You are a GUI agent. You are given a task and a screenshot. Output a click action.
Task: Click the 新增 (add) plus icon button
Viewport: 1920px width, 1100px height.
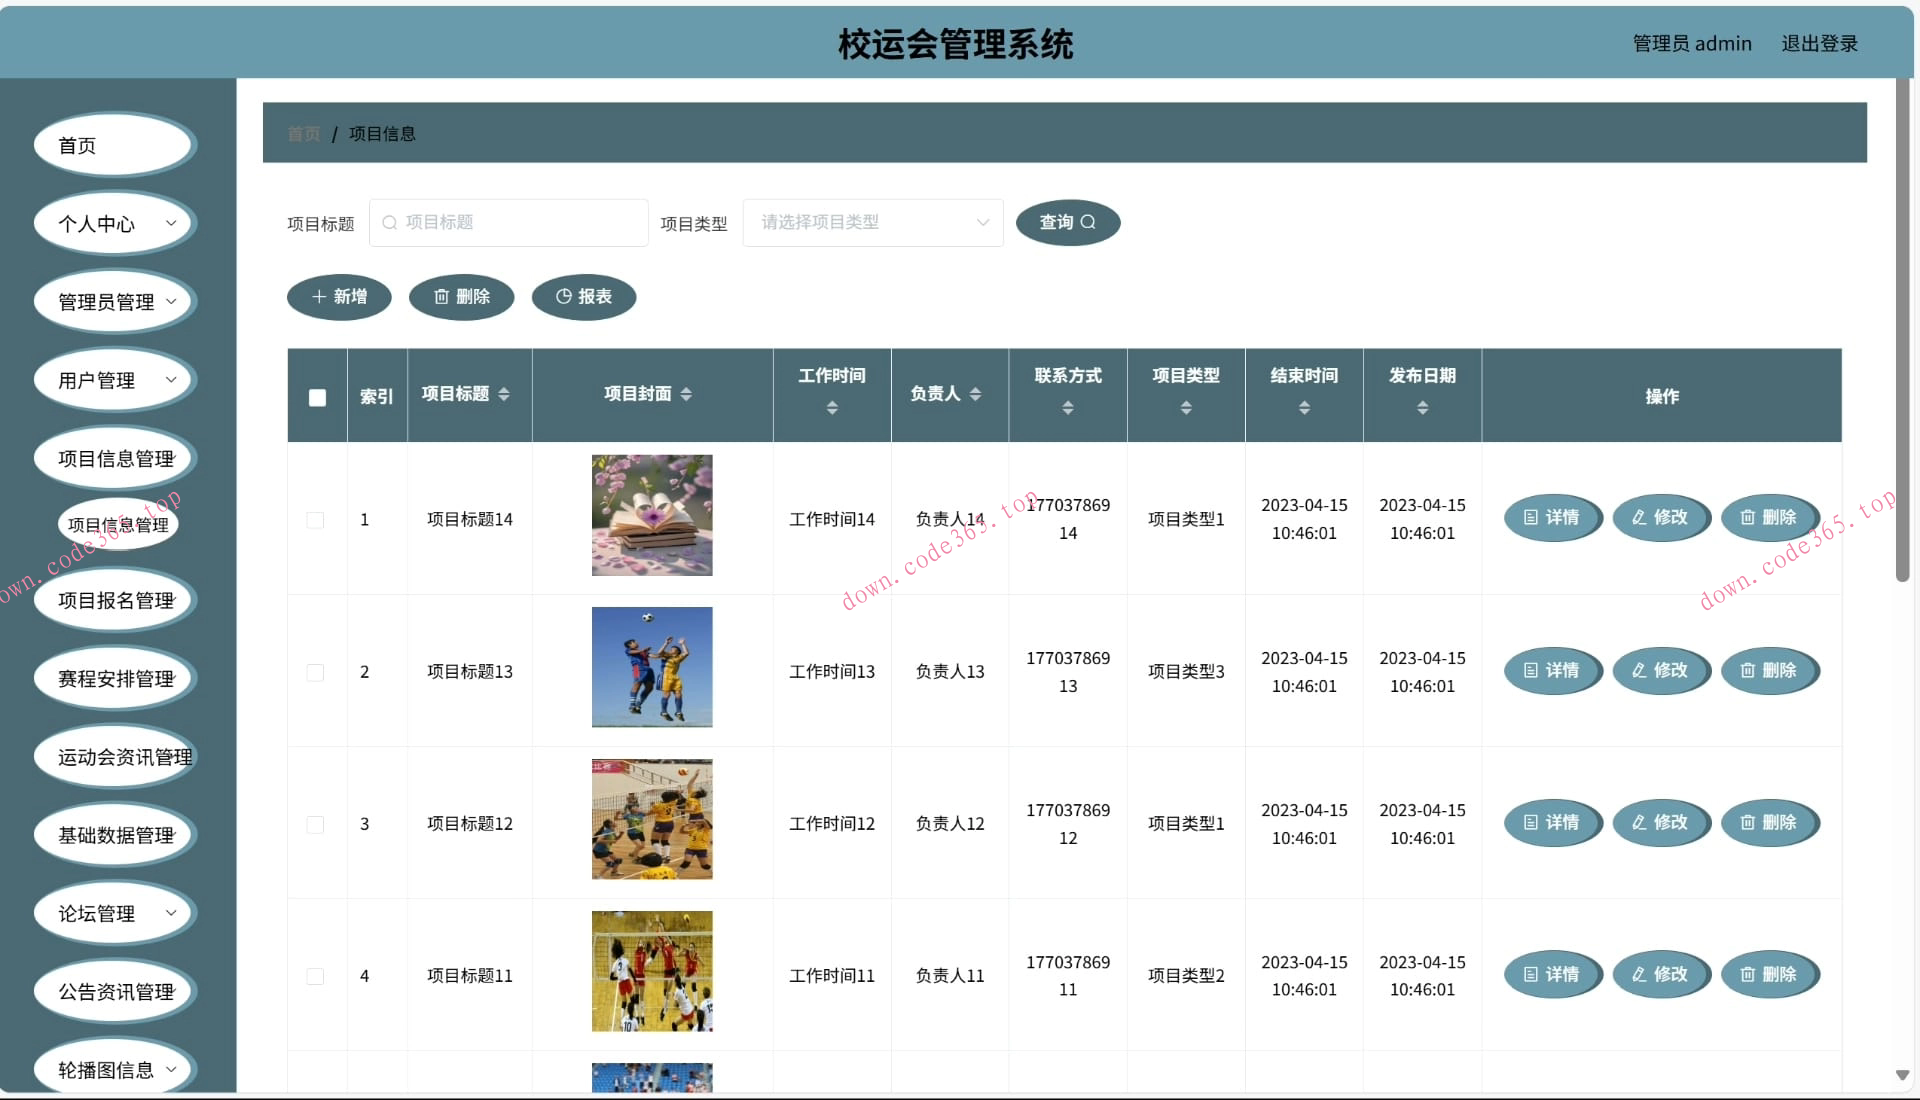pyautogui.click(x=317, y=296)
